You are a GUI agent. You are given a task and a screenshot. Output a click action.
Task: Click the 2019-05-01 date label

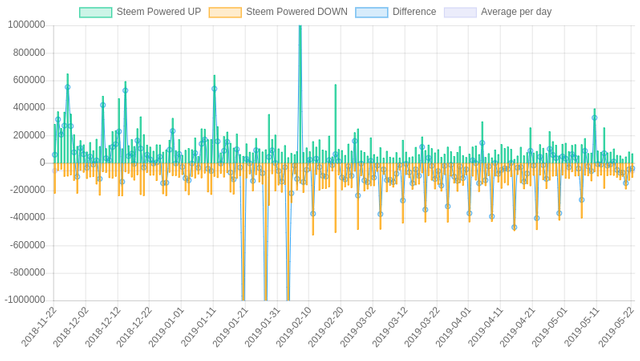tap(549, 327)
